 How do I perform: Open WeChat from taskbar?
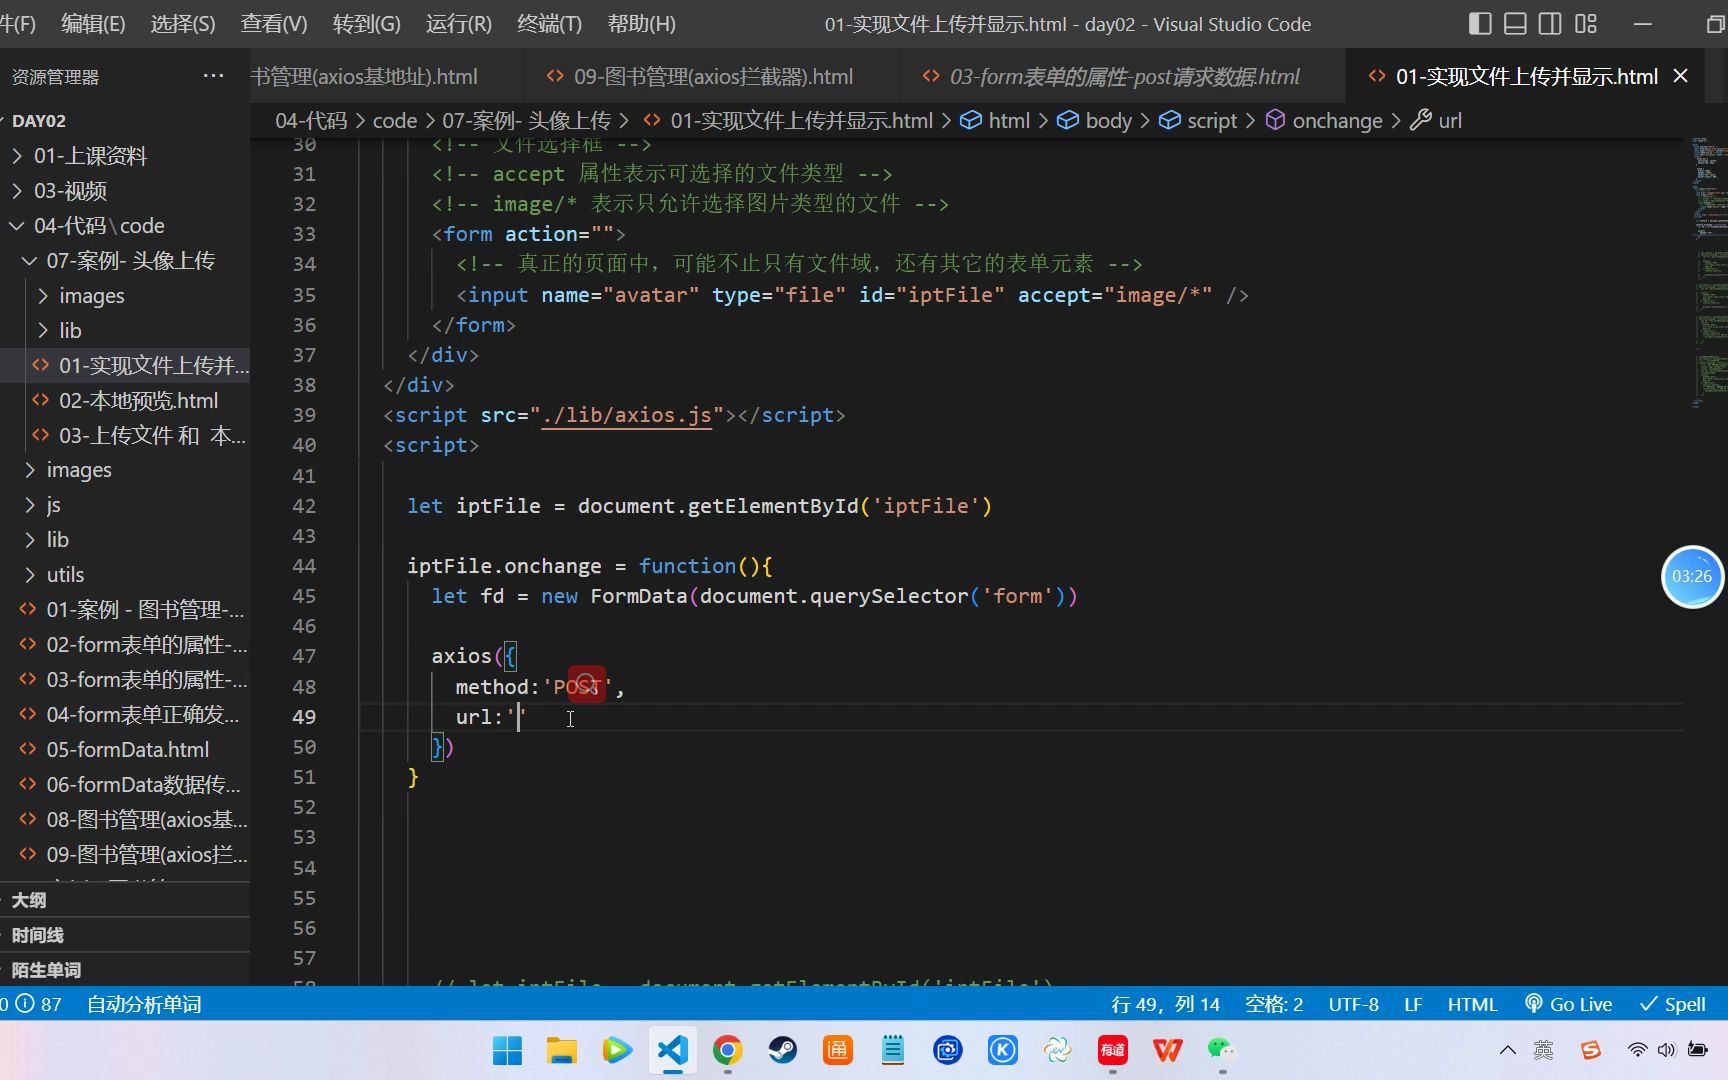coord(1222,1050)
